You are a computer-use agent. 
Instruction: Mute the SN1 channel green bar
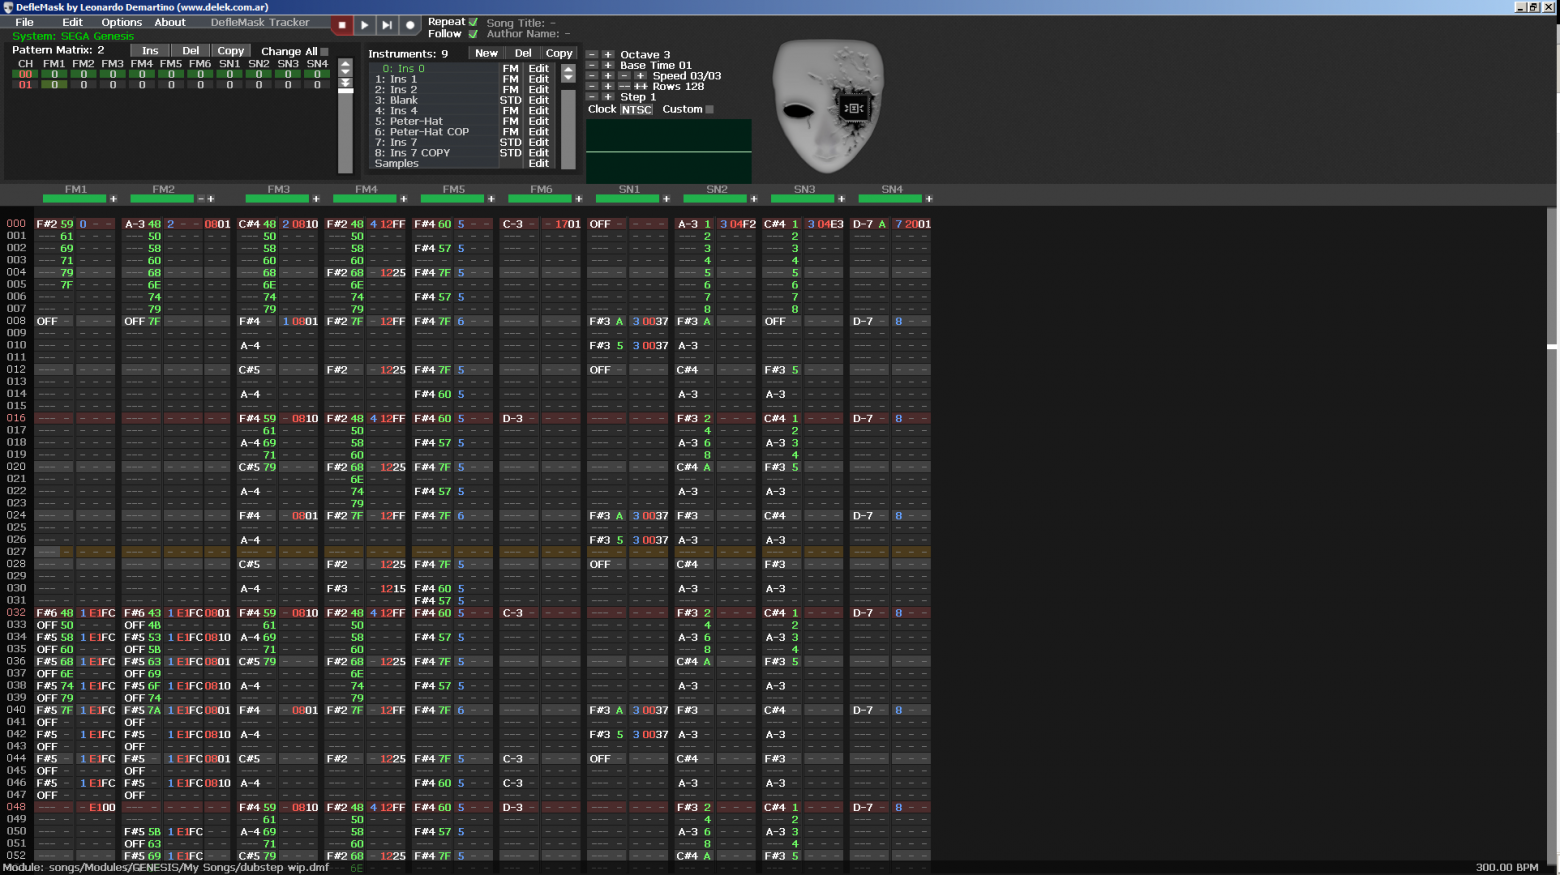tap(628, 199)
